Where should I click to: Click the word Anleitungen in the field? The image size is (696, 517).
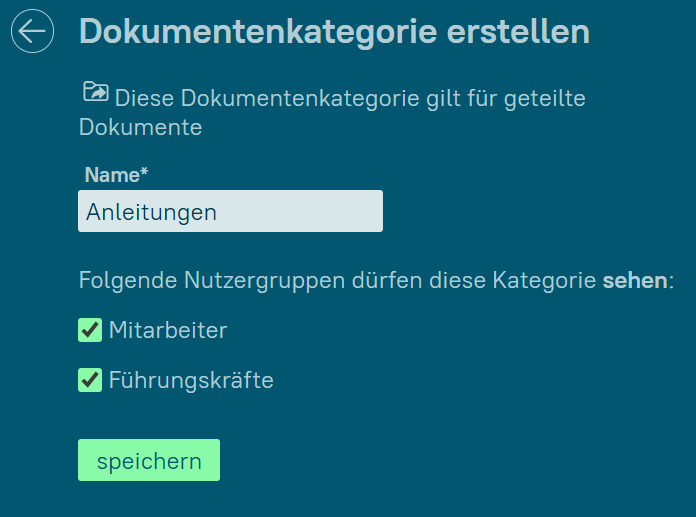pos(151,212)
